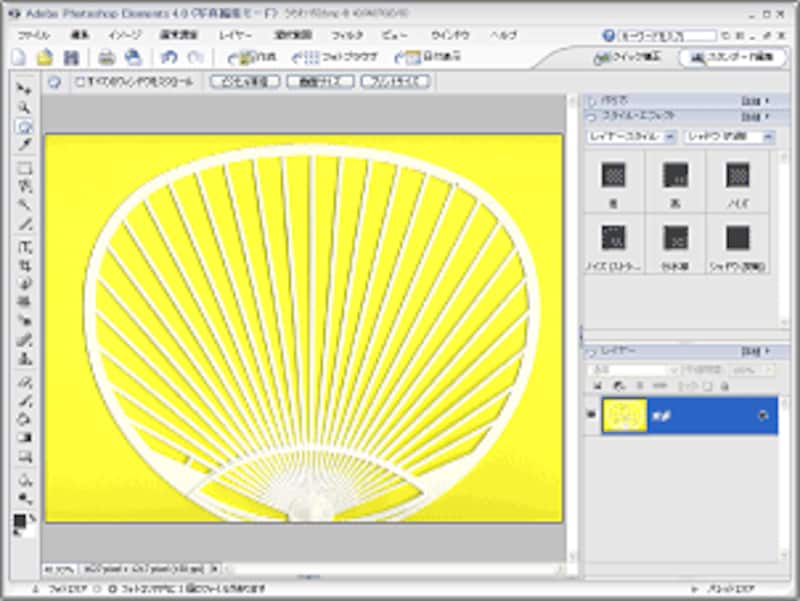
Task: Click the Open folder icon
Action: point(44,57)
